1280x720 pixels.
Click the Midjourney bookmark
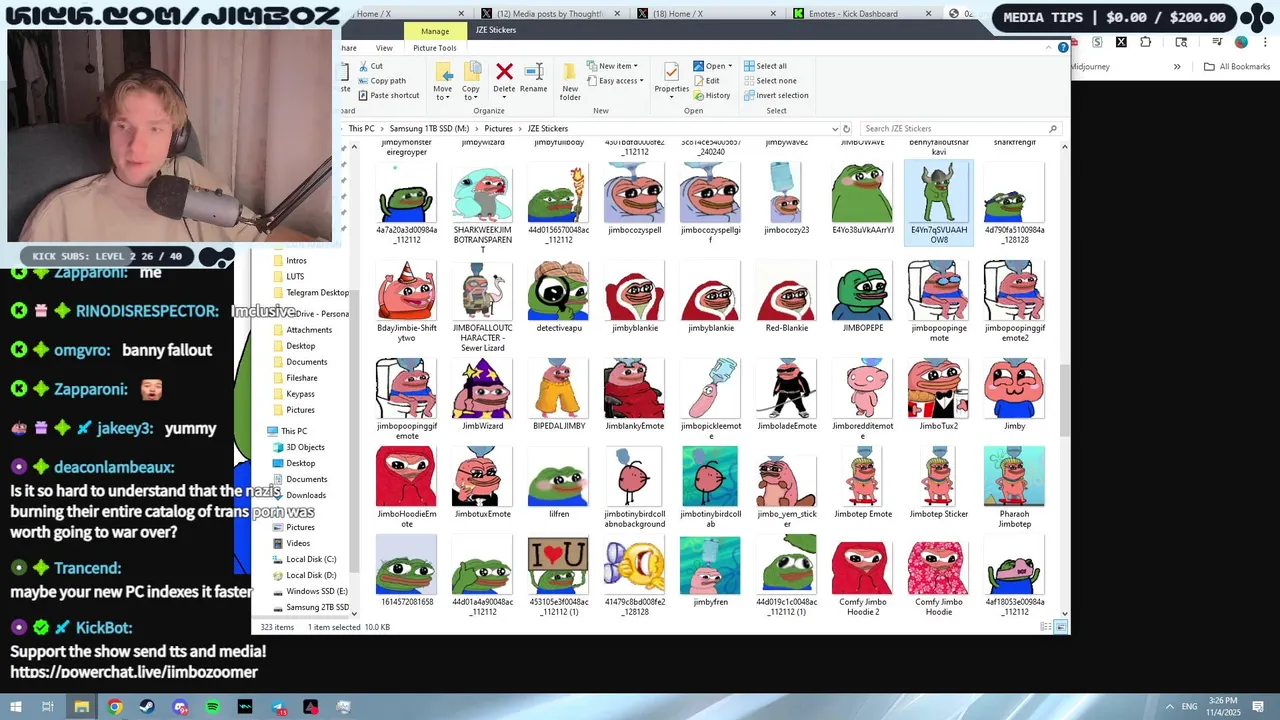click(1090, 67)
